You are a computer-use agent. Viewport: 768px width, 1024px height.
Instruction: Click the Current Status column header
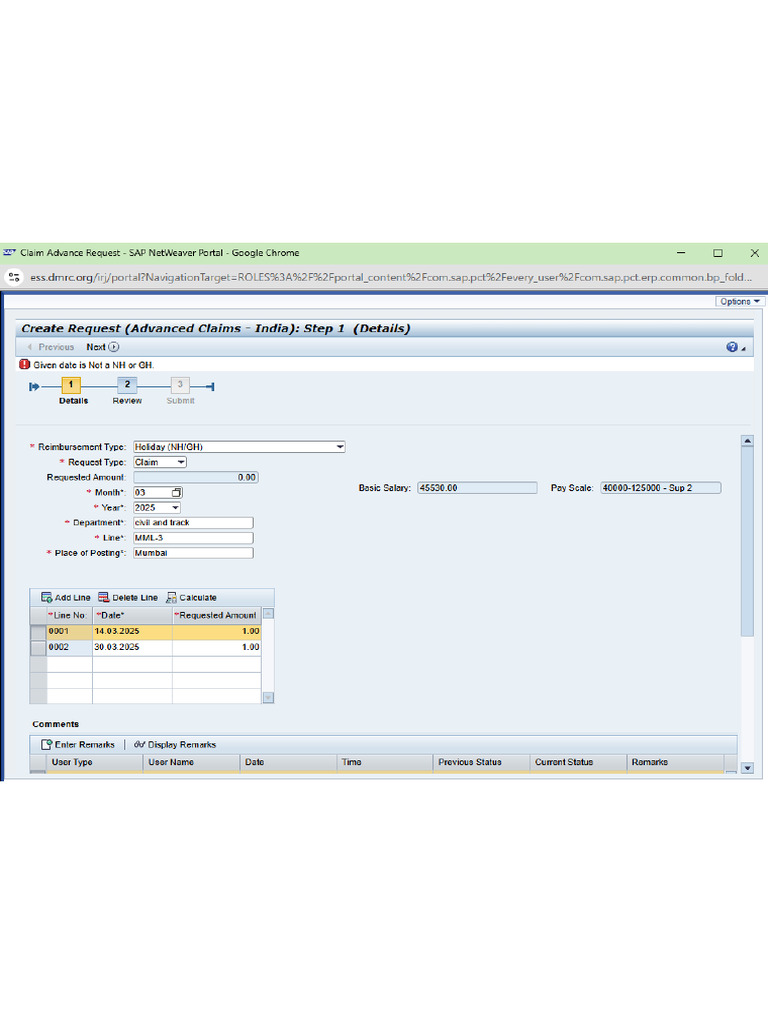[x=578, y=762]
